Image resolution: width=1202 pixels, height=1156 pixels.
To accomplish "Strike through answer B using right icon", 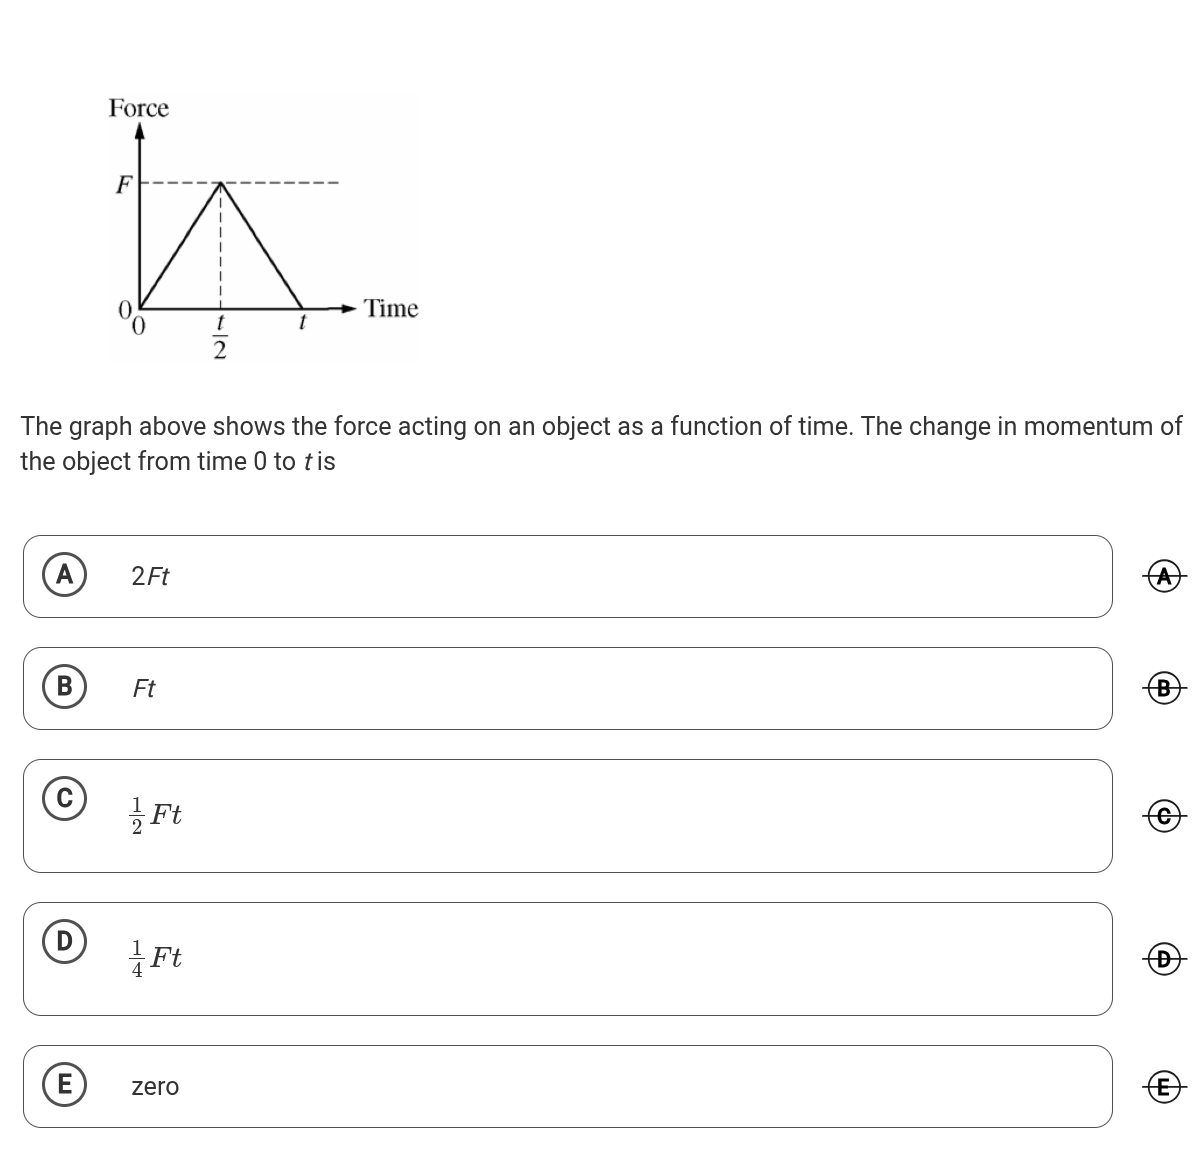I will [x=1163, y=688].
